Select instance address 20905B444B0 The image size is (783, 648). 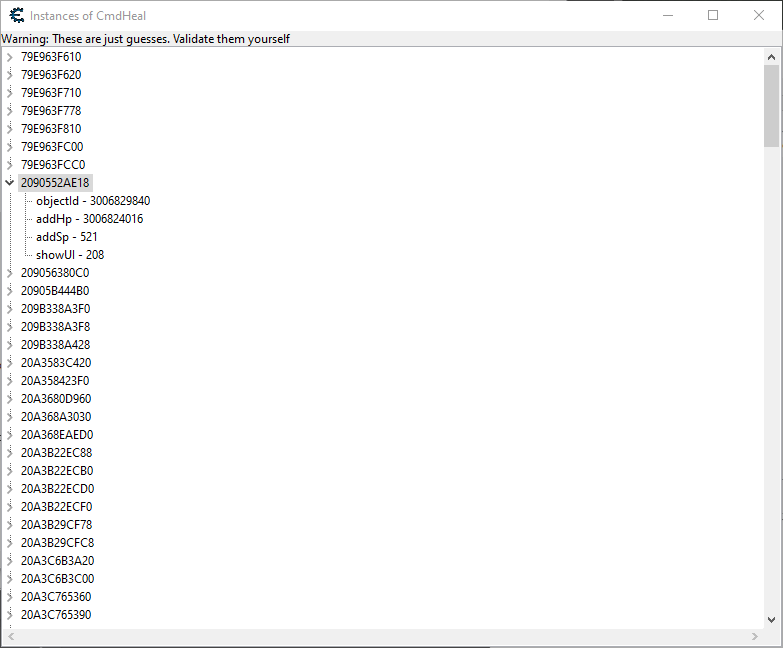pyautogui.click(x=55, y=291)
